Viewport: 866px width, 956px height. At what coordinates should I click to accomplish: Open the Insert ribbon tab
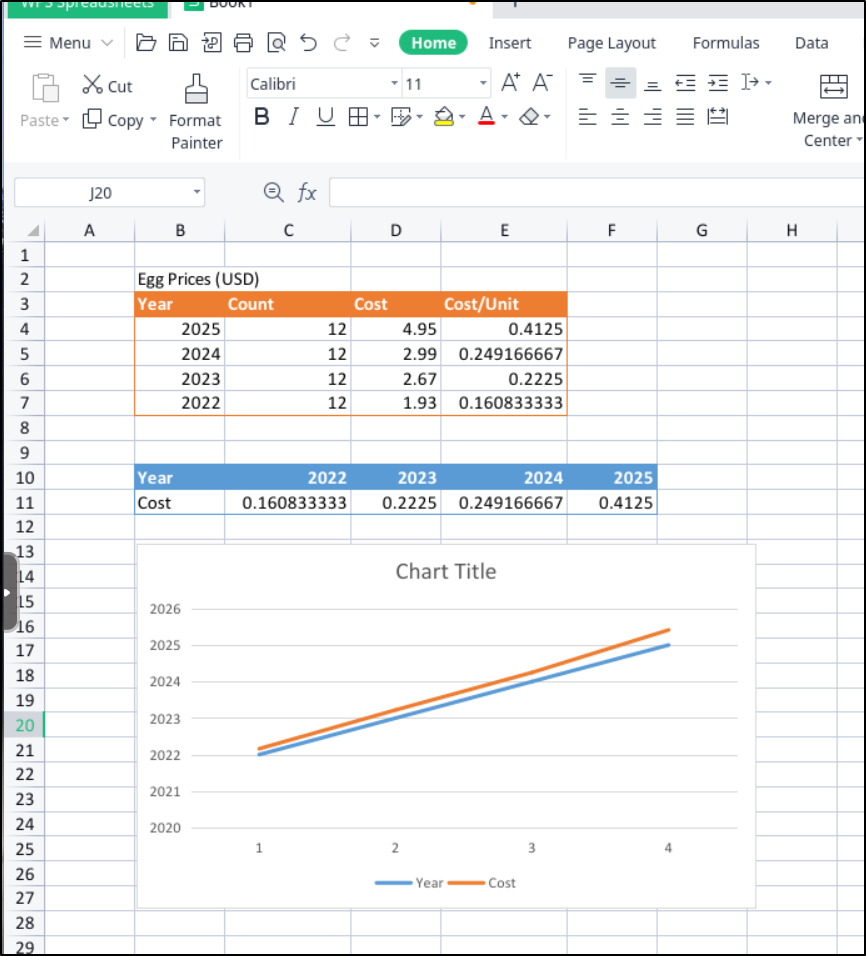pyautogui.click(x=509, y=43)
